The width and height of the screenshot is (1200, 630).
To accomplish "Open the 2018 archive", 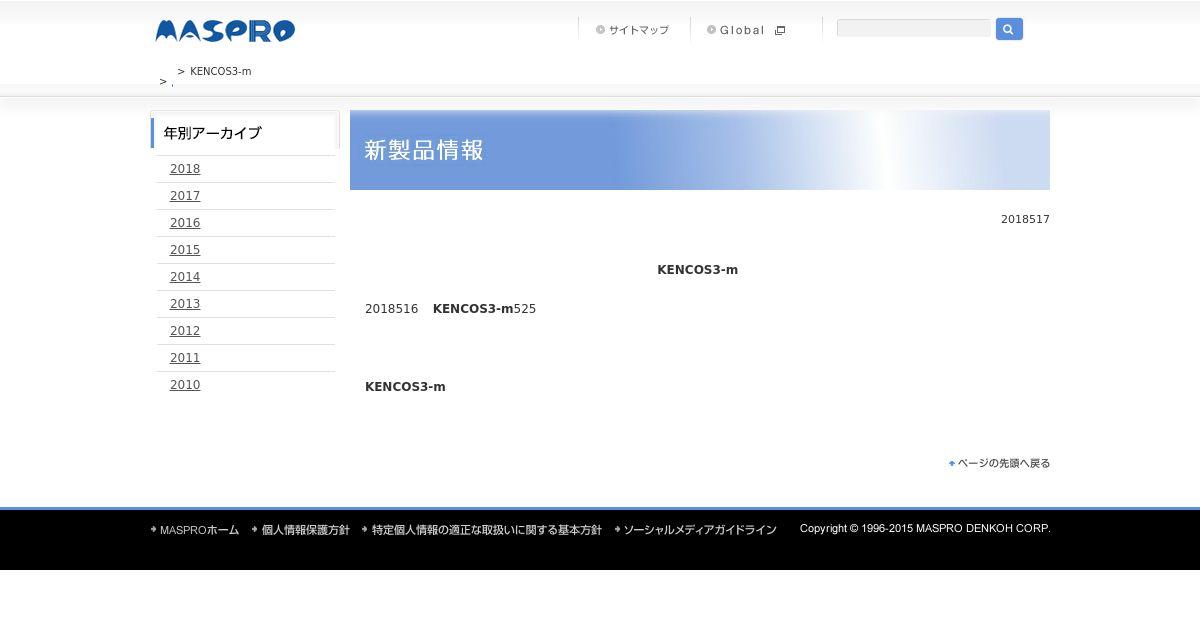I will [x=185, y=169].
